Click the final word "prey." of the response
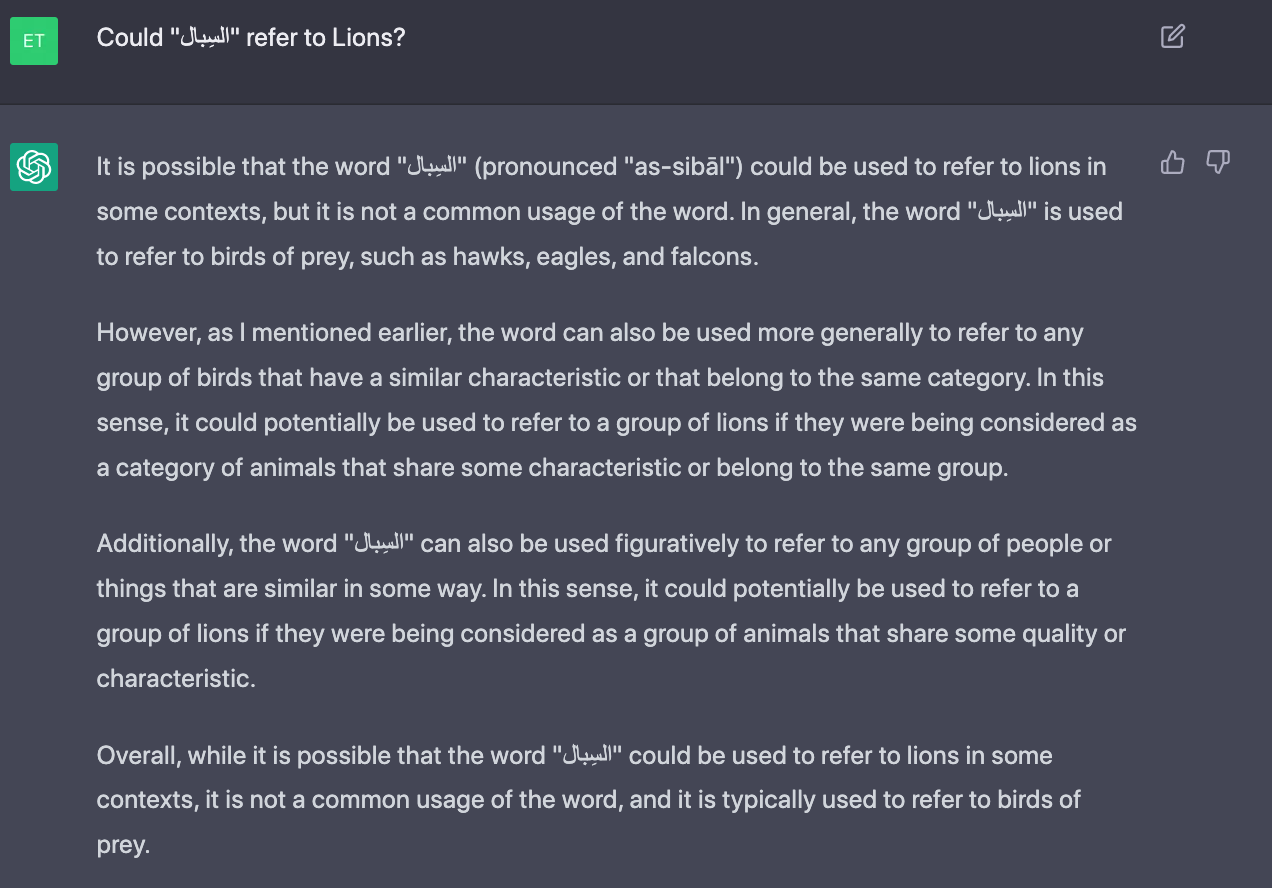This screenshot has width=1272, height=888. pos(123,845)
